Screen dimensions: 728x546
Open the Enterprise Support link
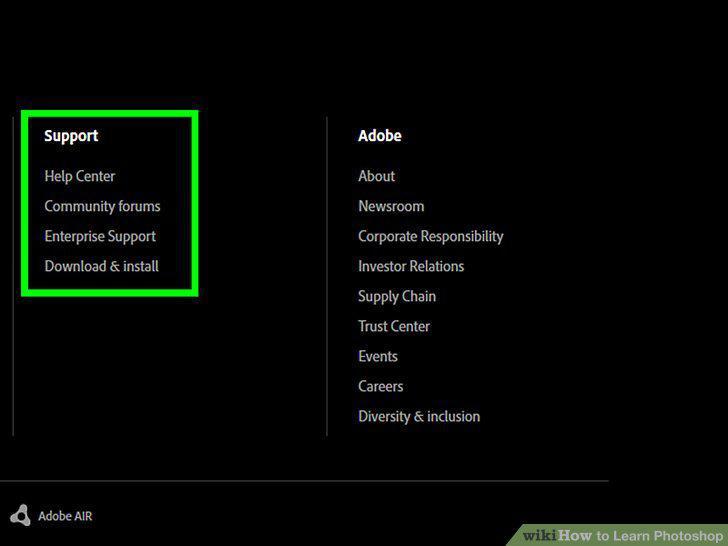coord(100,236)
